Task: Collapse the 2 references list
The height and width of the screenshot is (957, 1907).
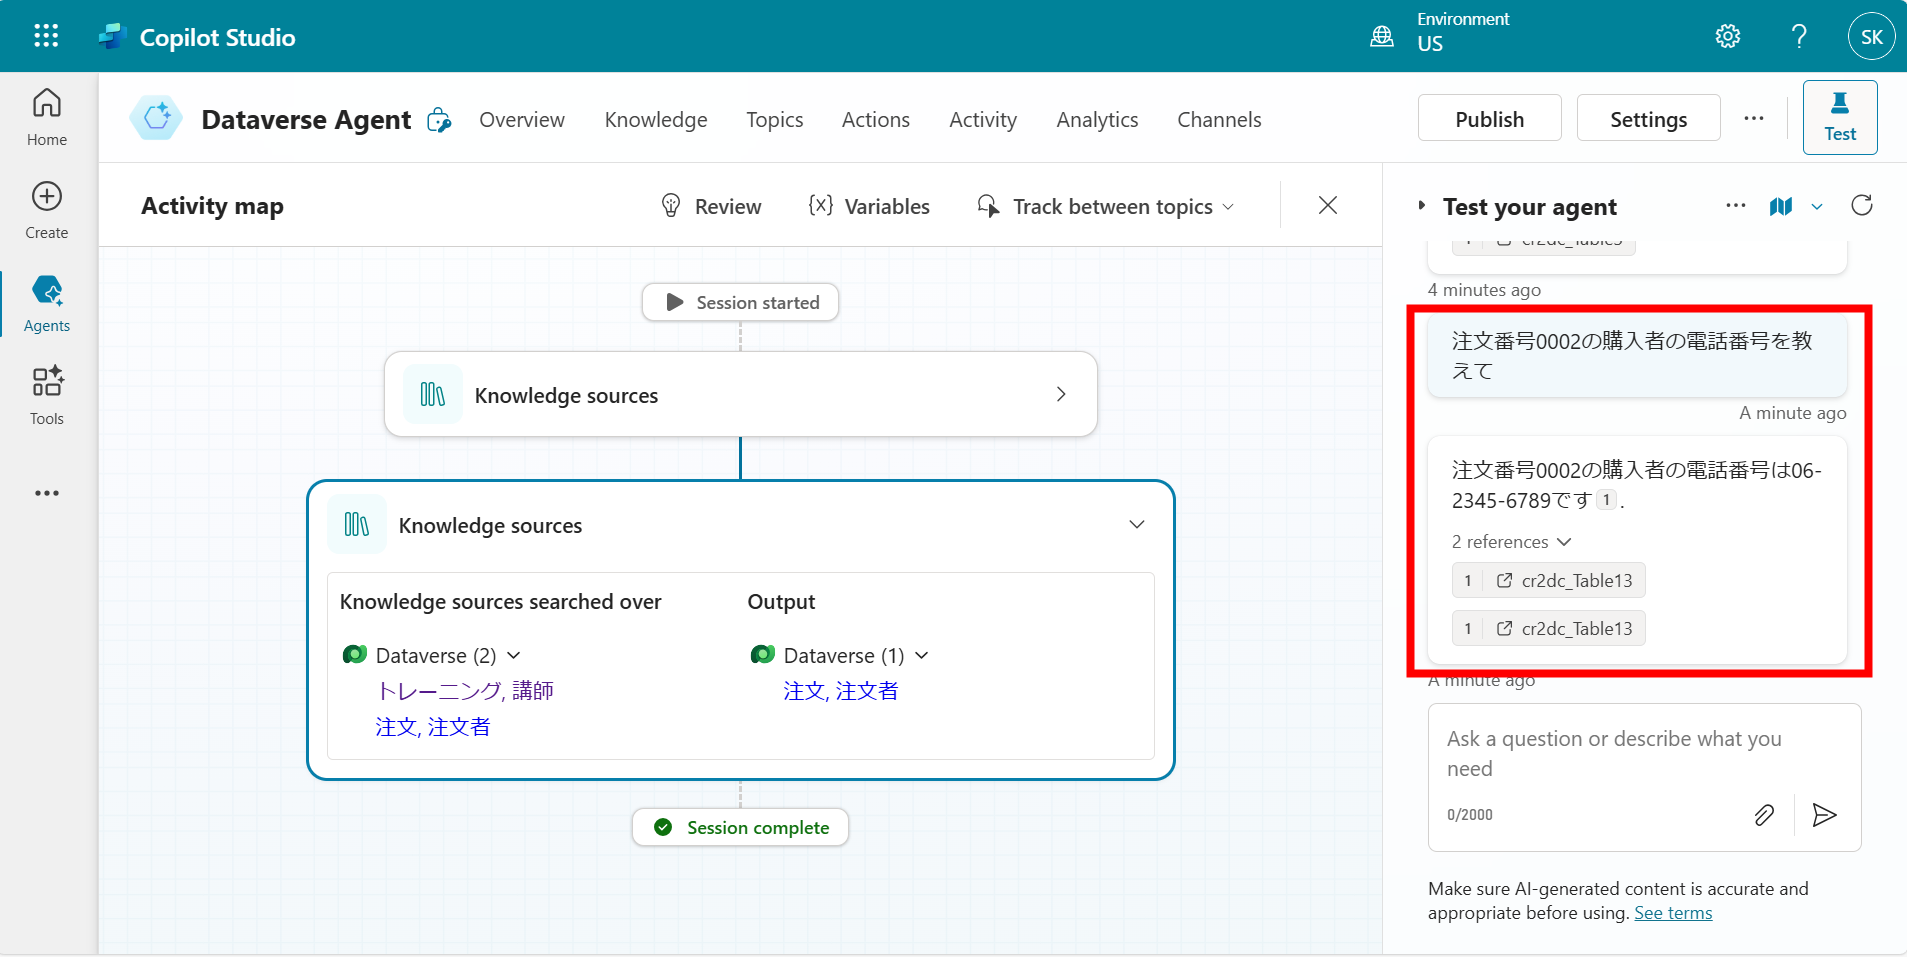Action: pyautogui.click(x=1564, y=542)
